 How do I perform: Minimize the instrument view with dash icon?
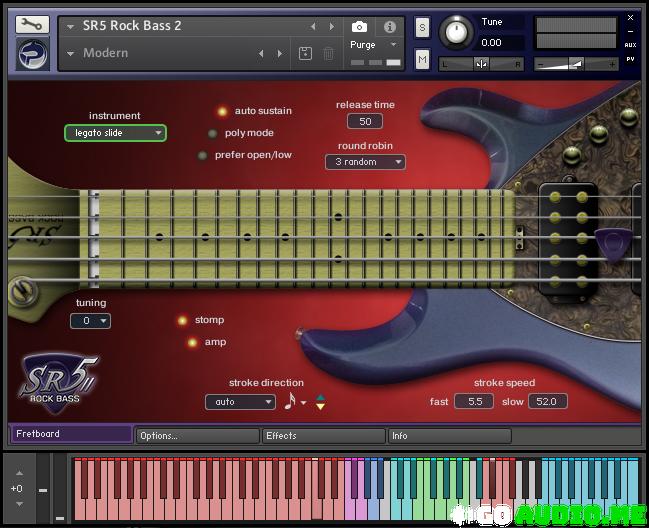[x=630, y=31]
